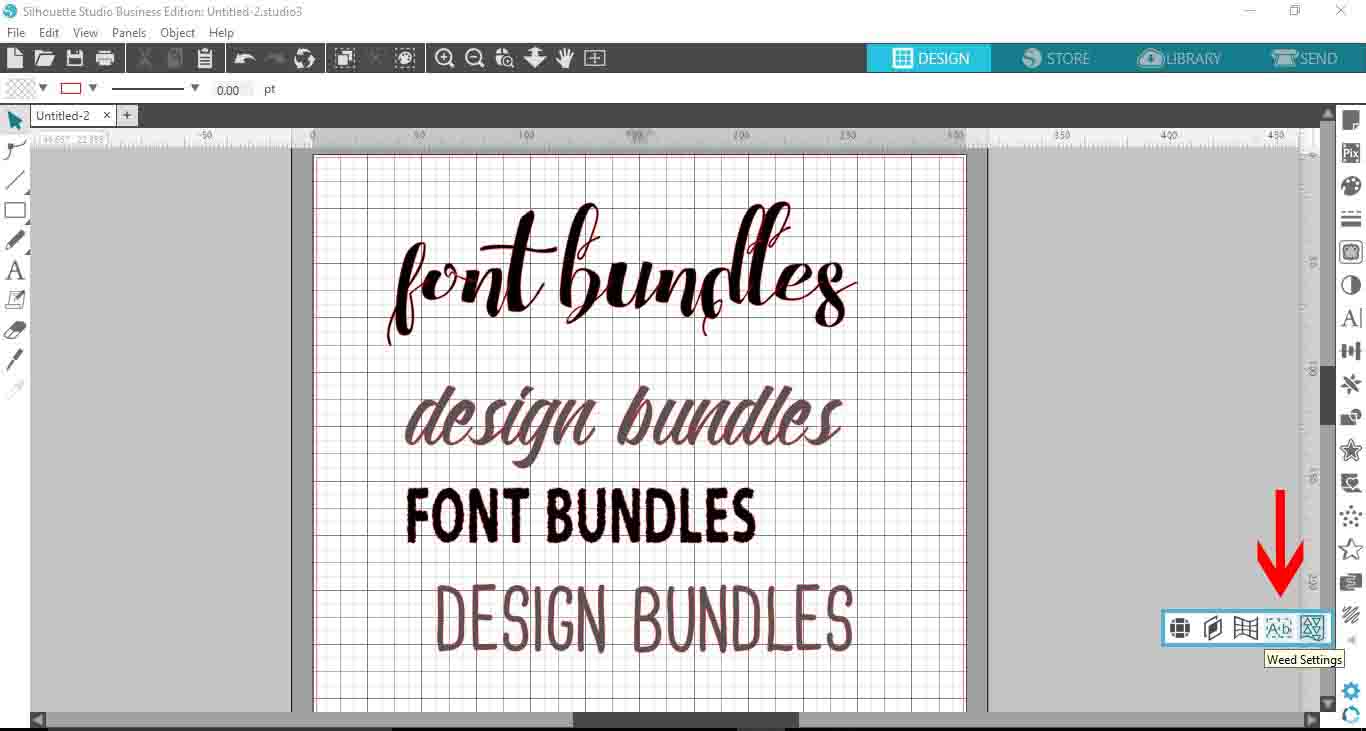The width and height of the screenshot is (1366, 731).
Task: Open a file using the folder icon
Action: click(44, 58)
